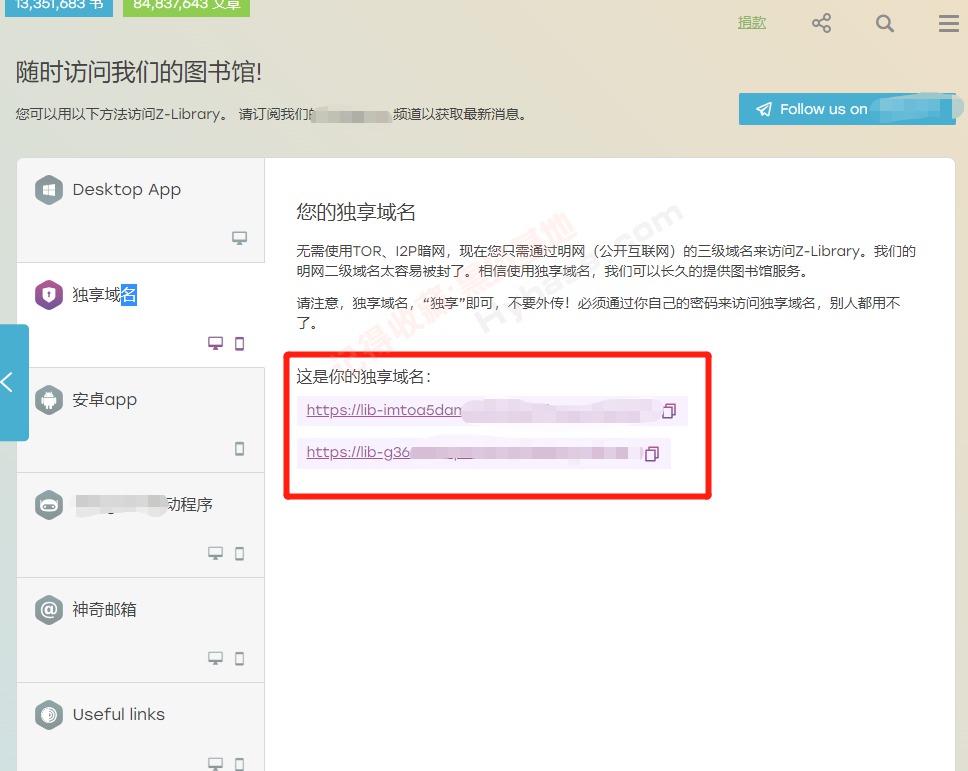The height and width of the screenshot is (771, 968).
Task: Open the 安卓app tab
Action: [x=141, y=420]
